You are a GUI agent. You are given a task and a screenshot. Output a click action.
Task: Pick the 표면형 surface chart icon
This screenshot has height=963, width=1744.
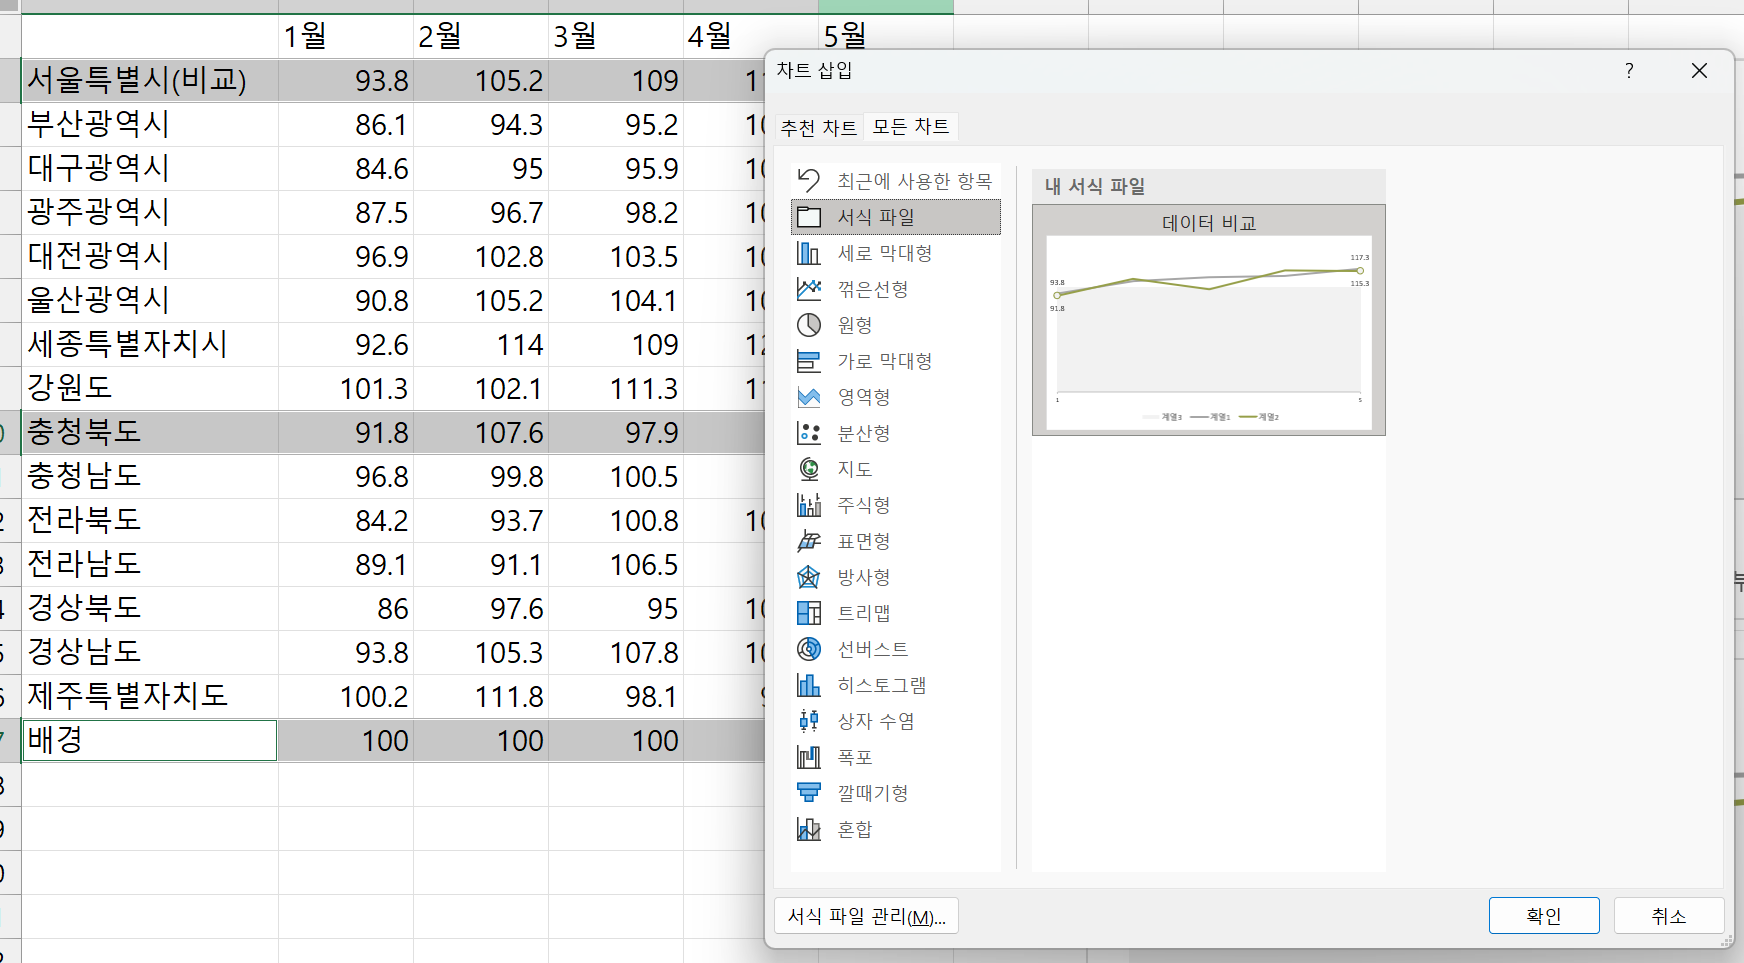(x=809, y=541)
